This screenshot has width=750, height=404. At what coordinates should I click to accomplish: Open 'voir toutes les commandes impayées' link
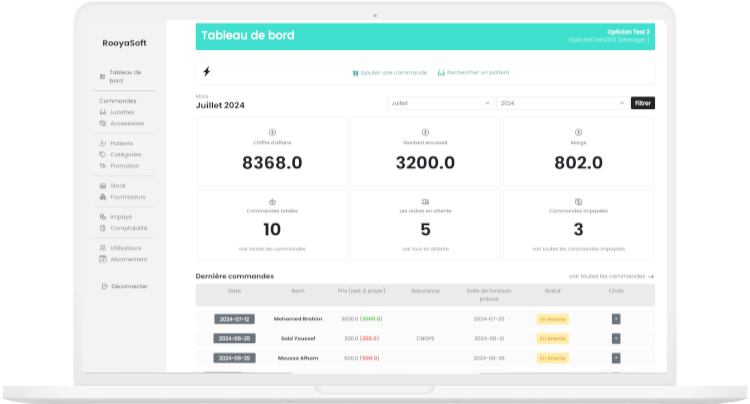tap(578, 248)
